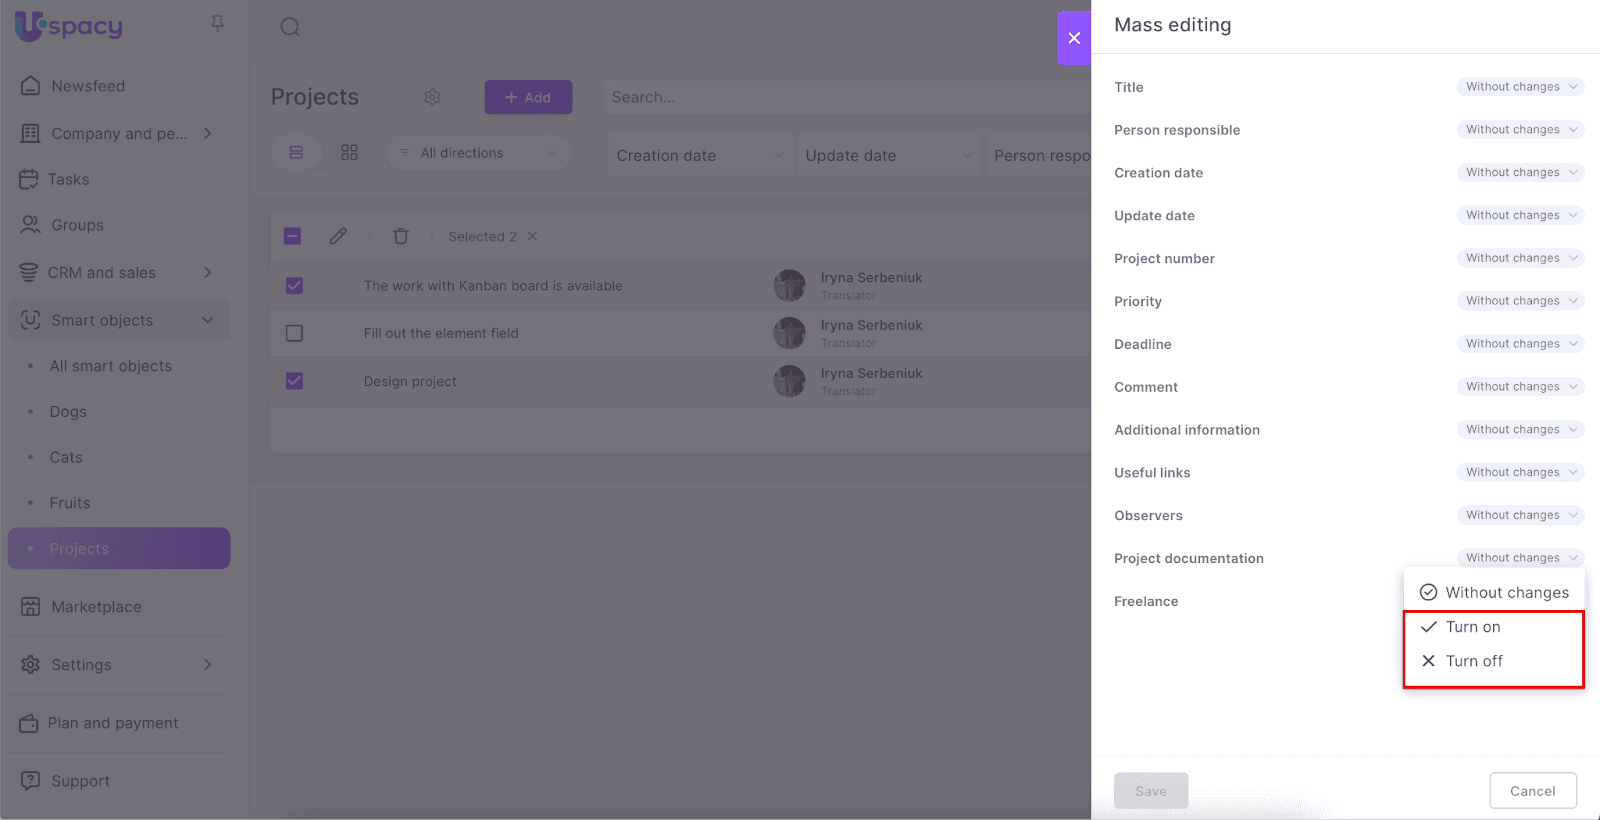Select Turn off option
This screenshot has width=1600, height=820.
(1474, 661)
